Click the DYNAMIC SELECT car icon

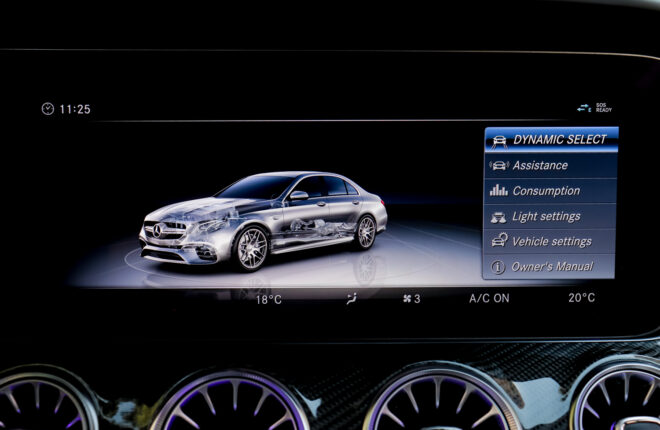click(x=499, y=141)
